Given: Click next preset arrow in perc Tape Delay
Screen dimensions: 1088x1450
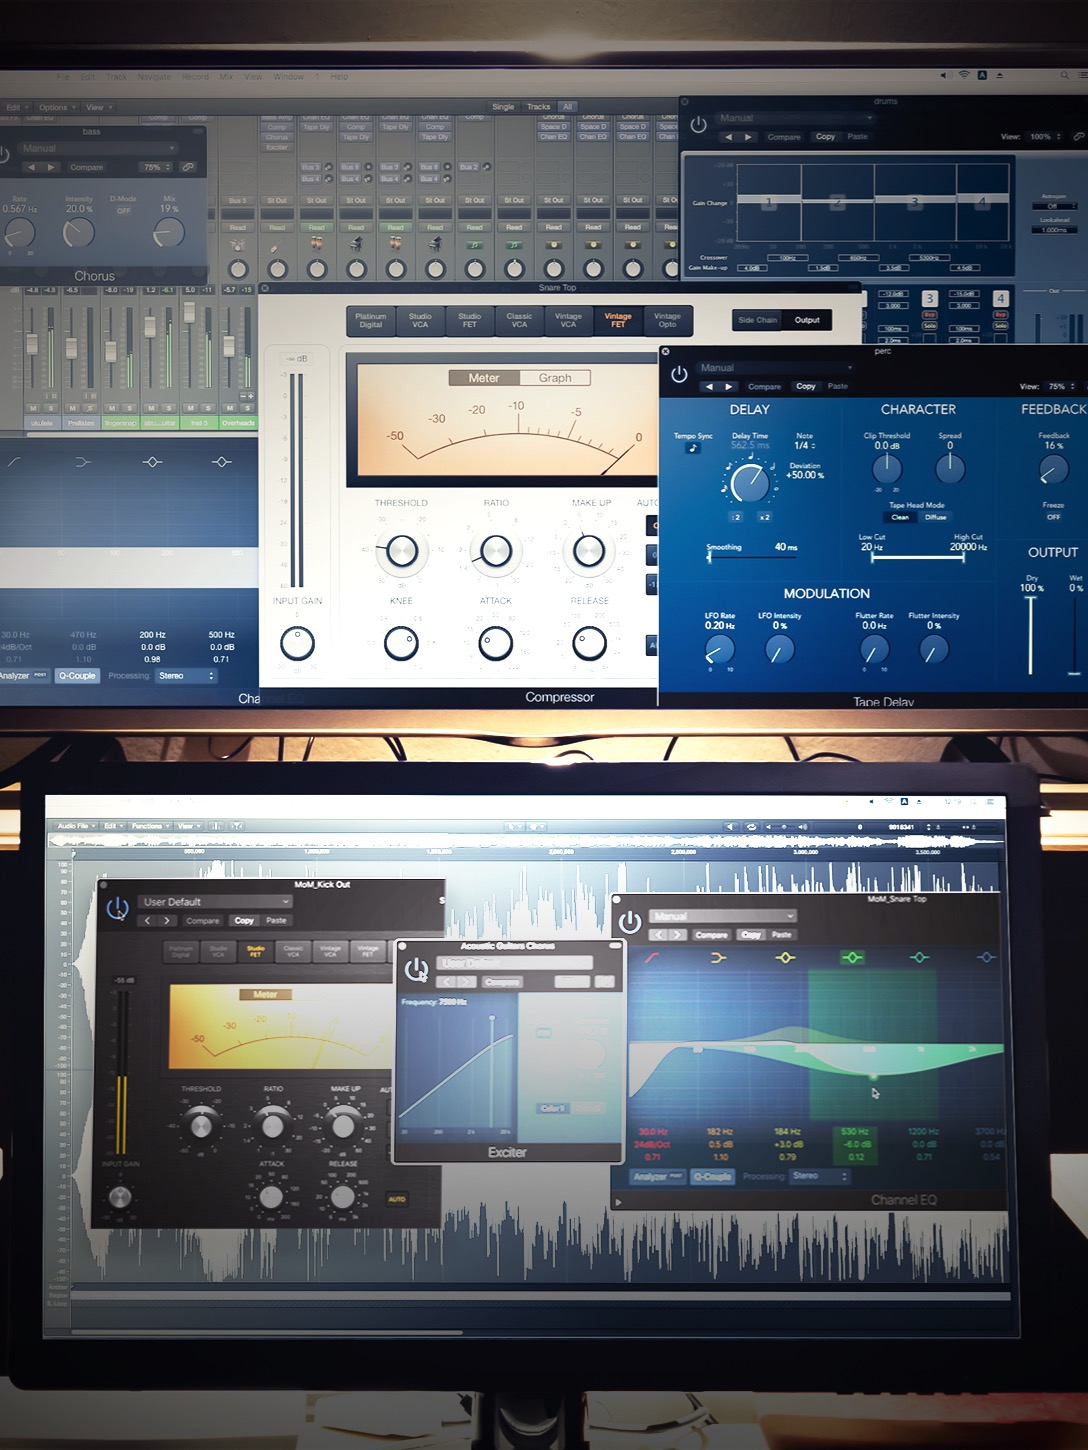Looking at the screenshot, I should coord(728,386).
